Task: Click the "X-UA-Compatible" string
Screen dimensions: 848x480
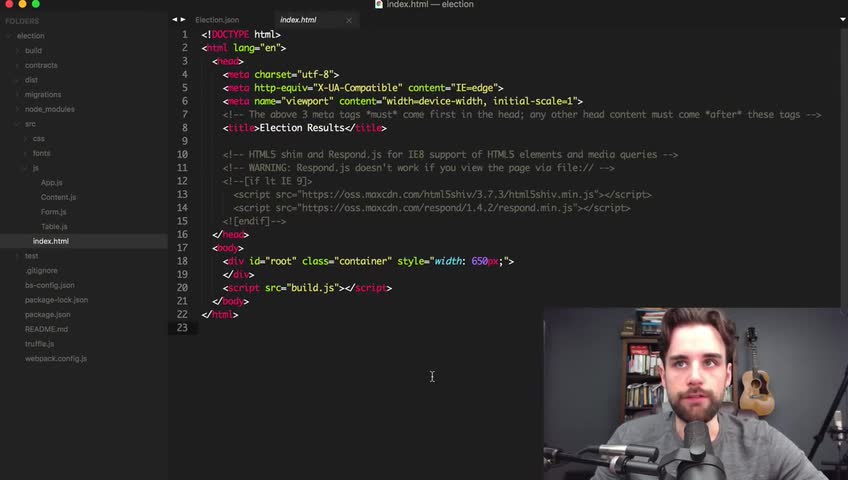Action: 358,88
